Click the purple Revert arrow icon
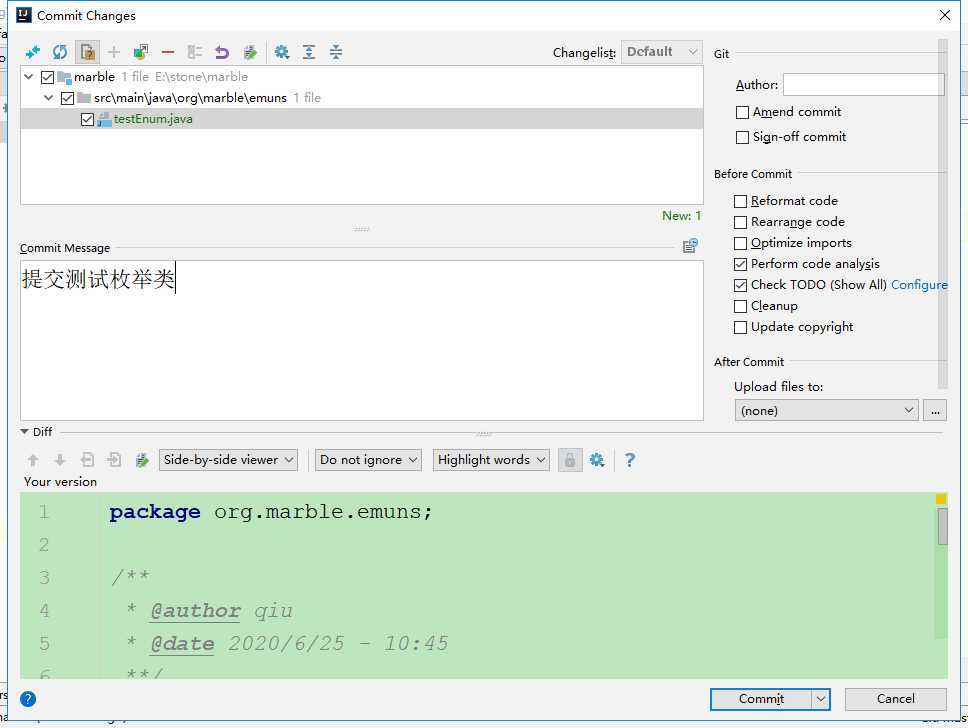This screenshot has width=968, height=728. click(x=222, y=52)
